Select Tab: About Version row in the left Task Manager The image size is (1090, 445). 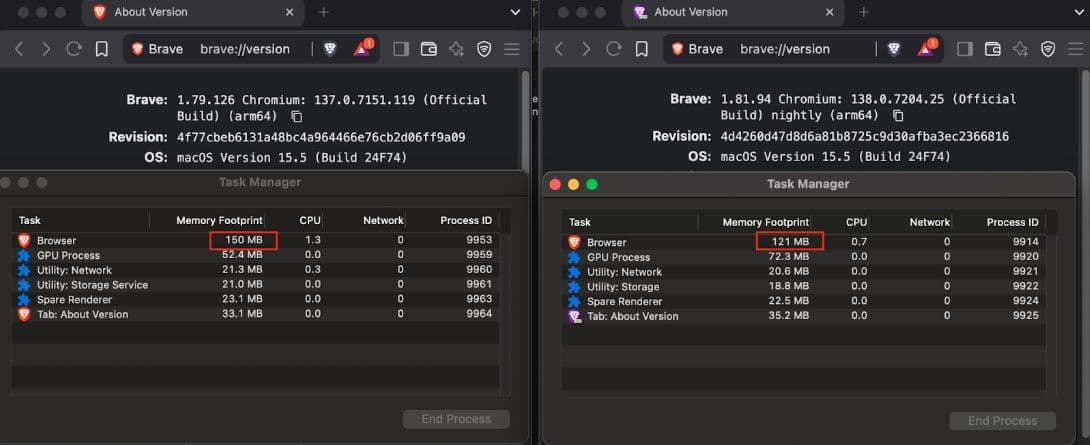tap(255, 314)
